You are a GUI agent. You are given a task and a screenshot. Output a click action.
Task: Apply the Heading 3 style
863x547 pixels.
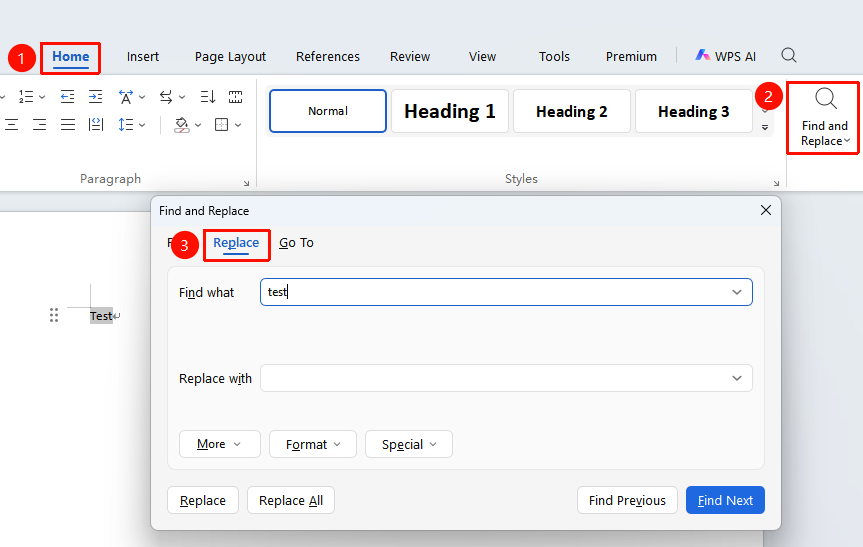coord(693,111)
